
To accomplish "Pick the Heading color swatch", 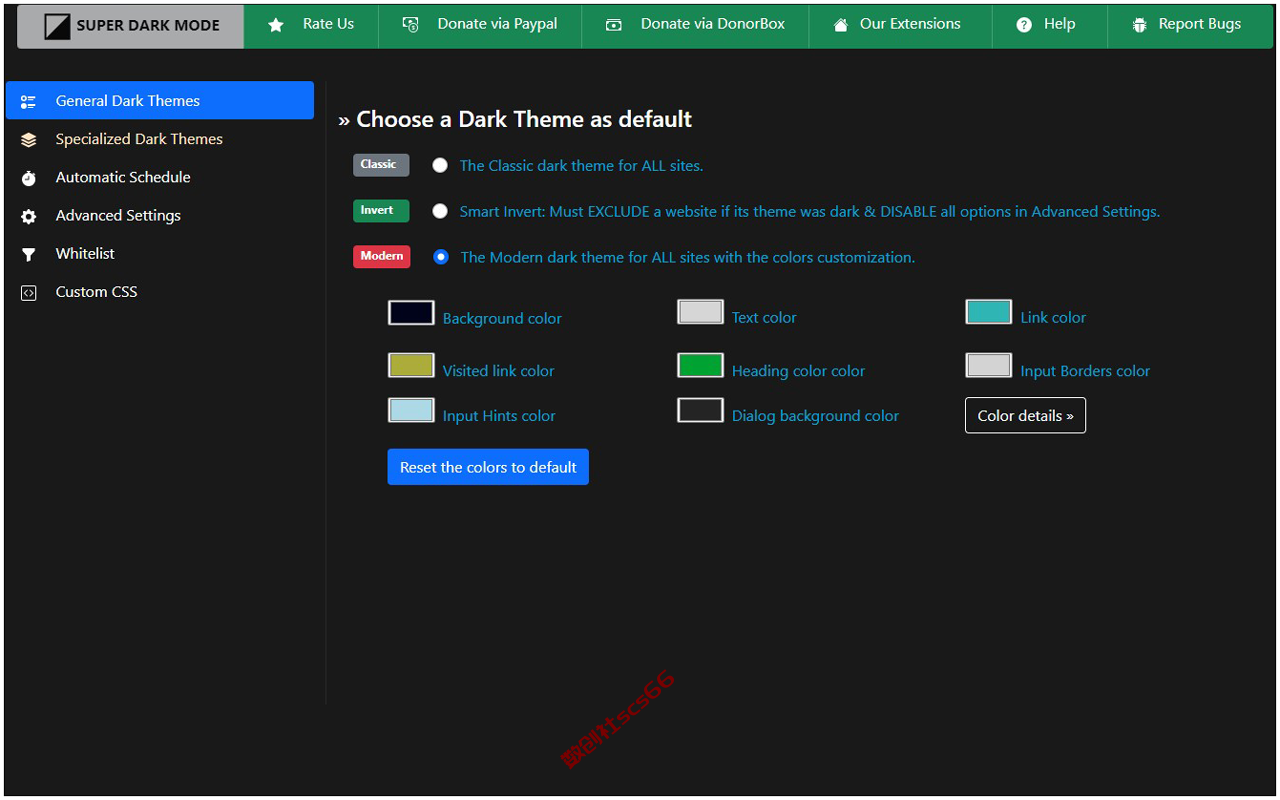I will click(700, 365).
